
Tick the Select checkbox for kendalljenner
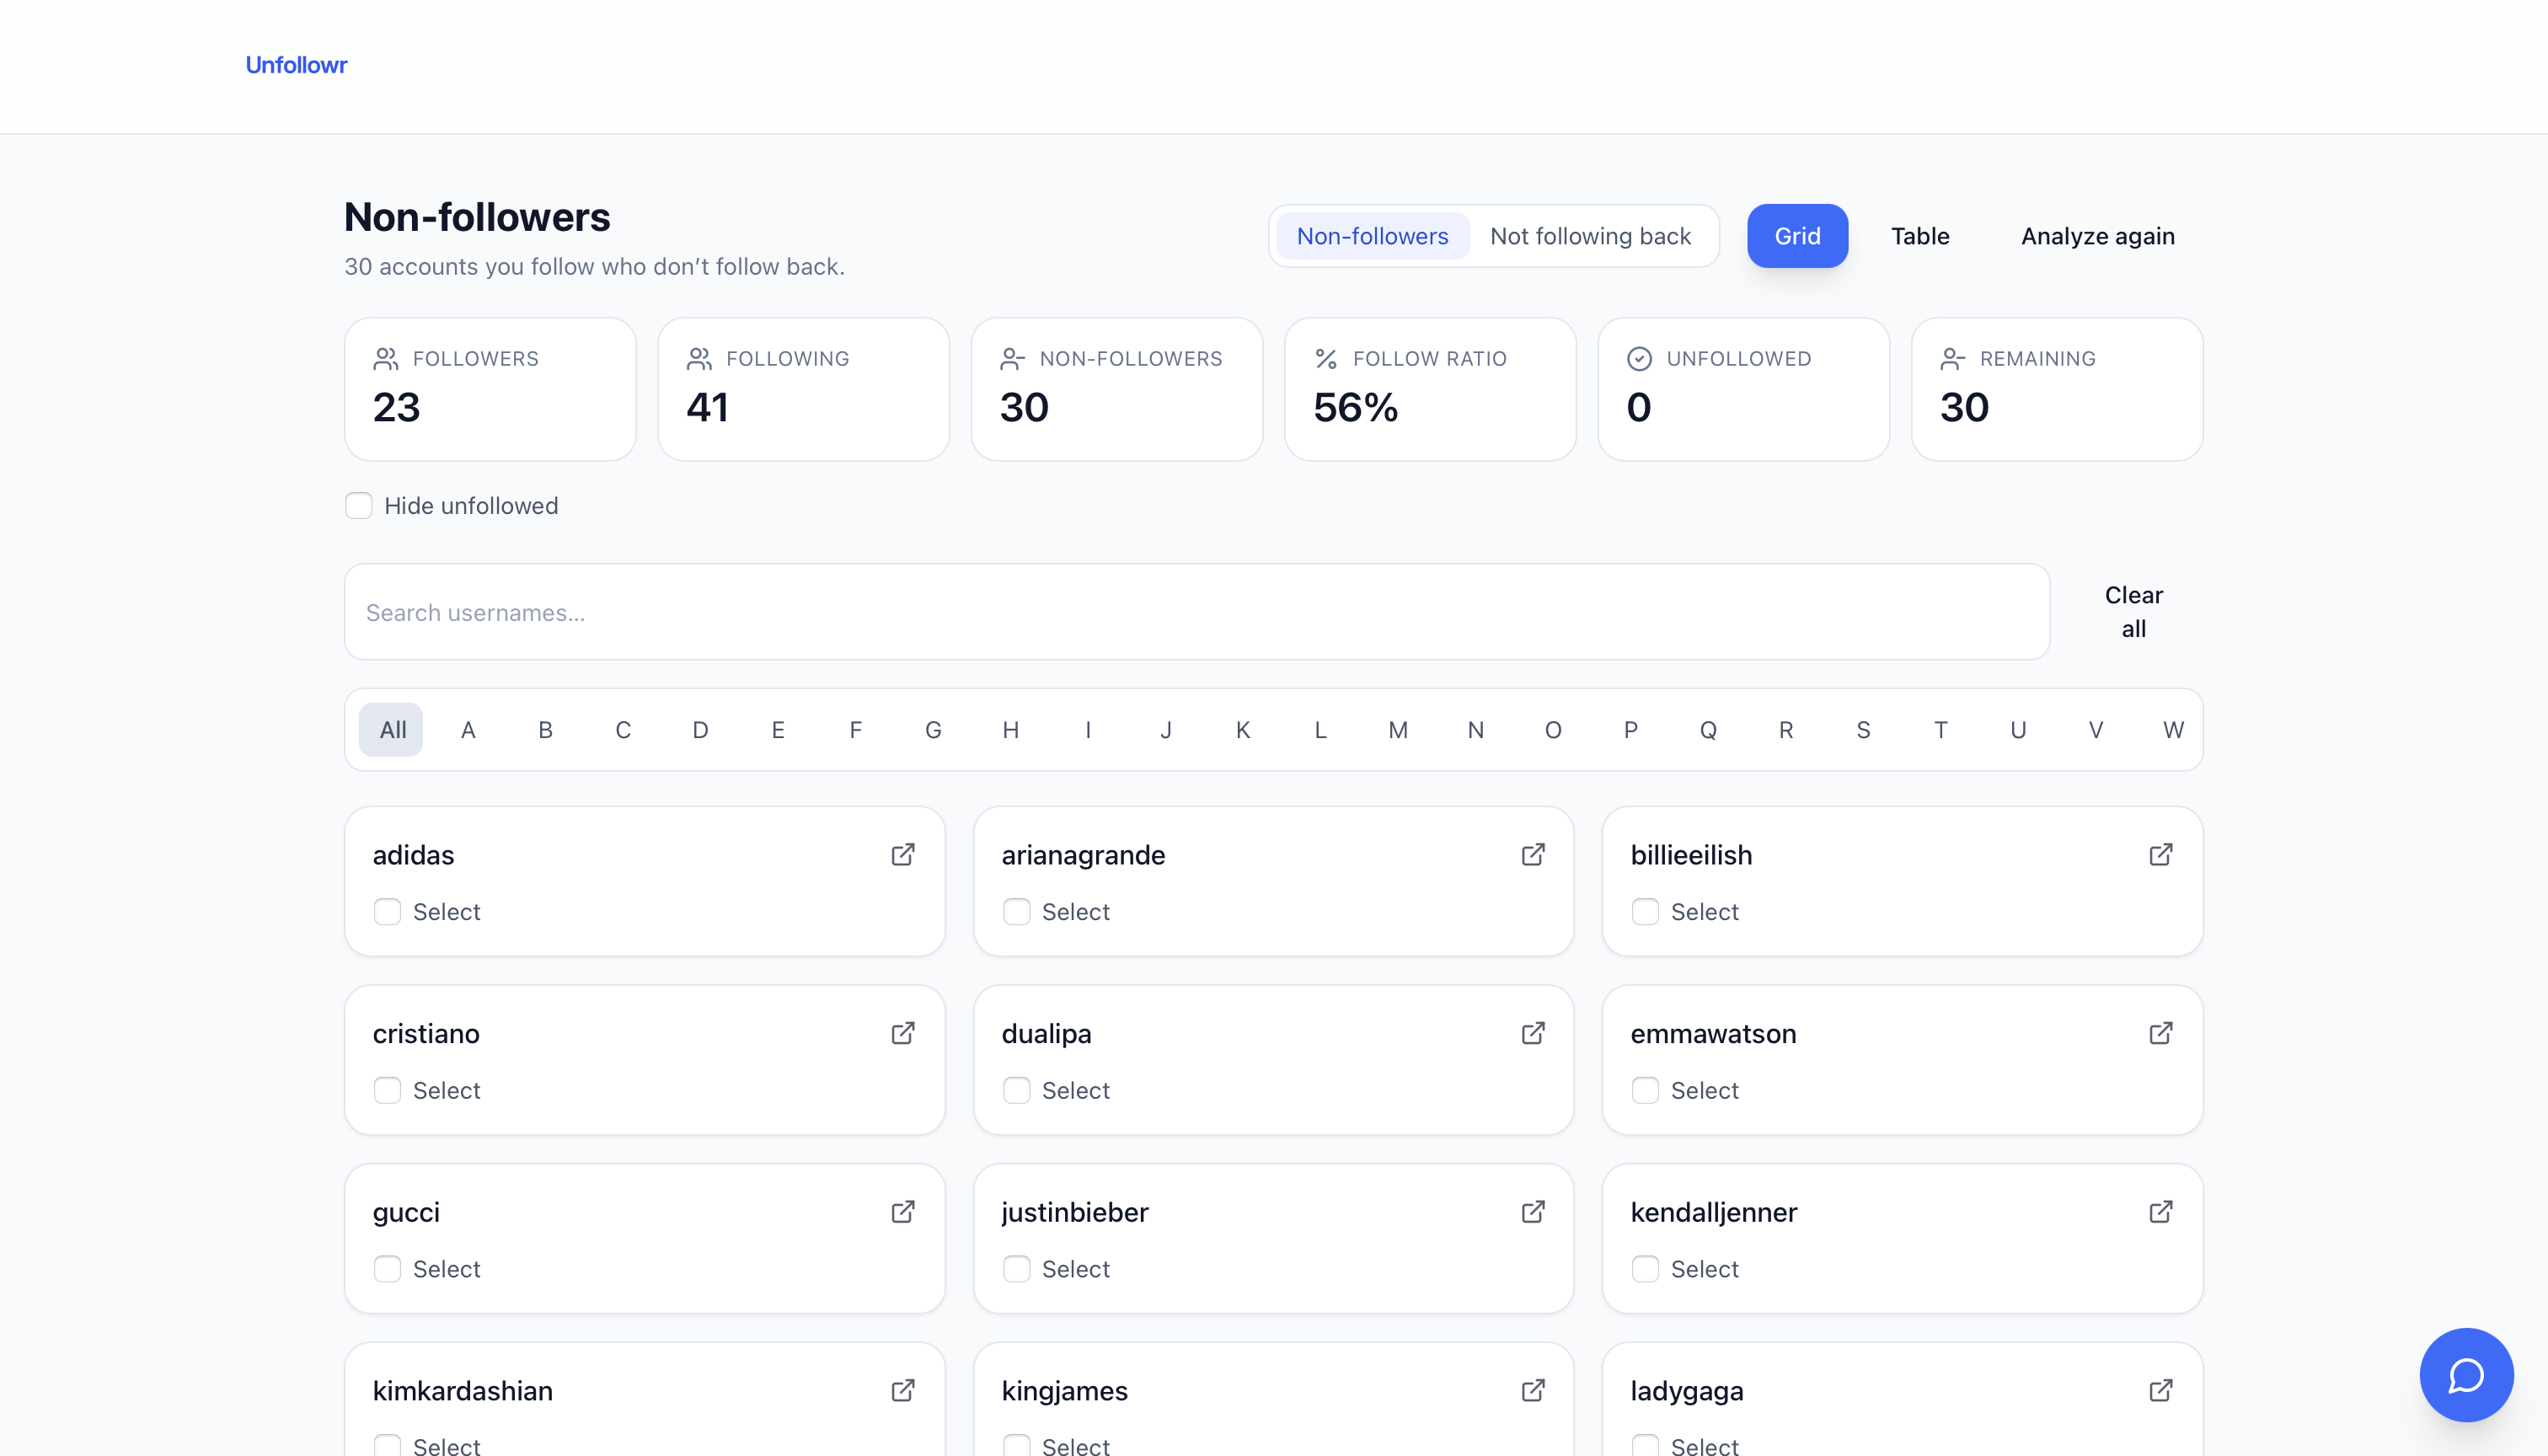point(1645,1269)
